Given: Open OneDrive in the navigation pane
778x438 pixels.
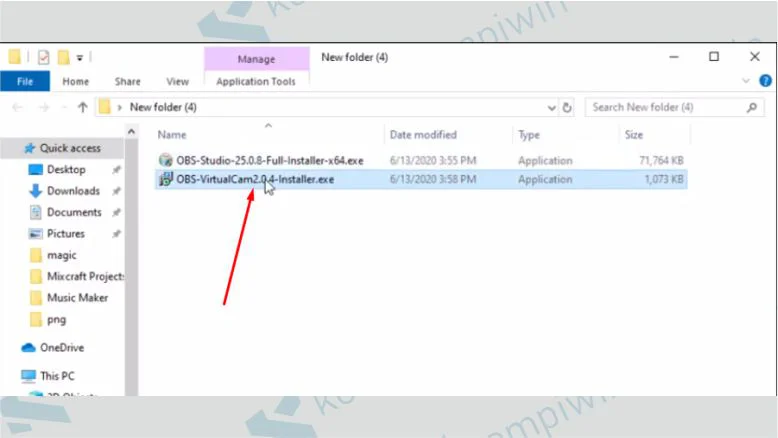Looking at the screenshot, I should 61,348.
